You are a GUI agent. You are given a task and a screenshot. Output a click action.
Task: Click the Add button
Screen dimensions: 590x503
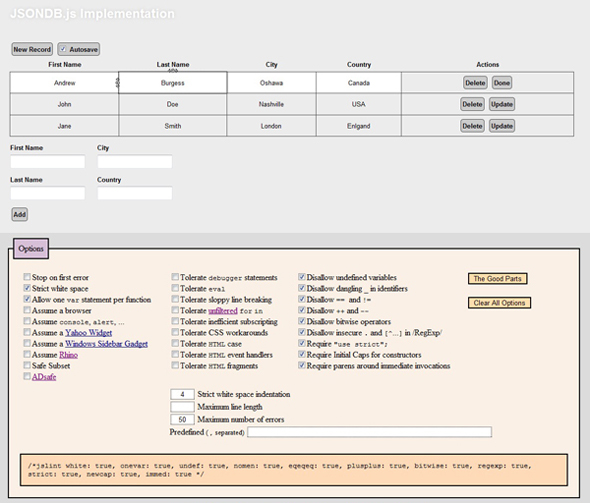[20, 214]
